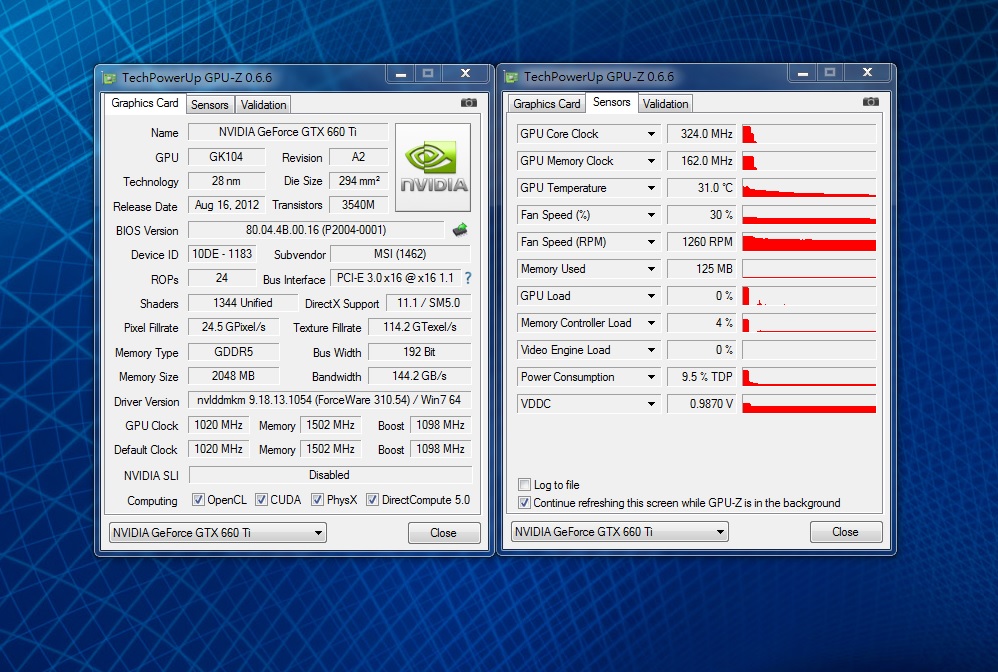Click the 324.0 MHz core clock value
Image resolution: width=998 pixels, height=672 pixels.
click(701, 134)
